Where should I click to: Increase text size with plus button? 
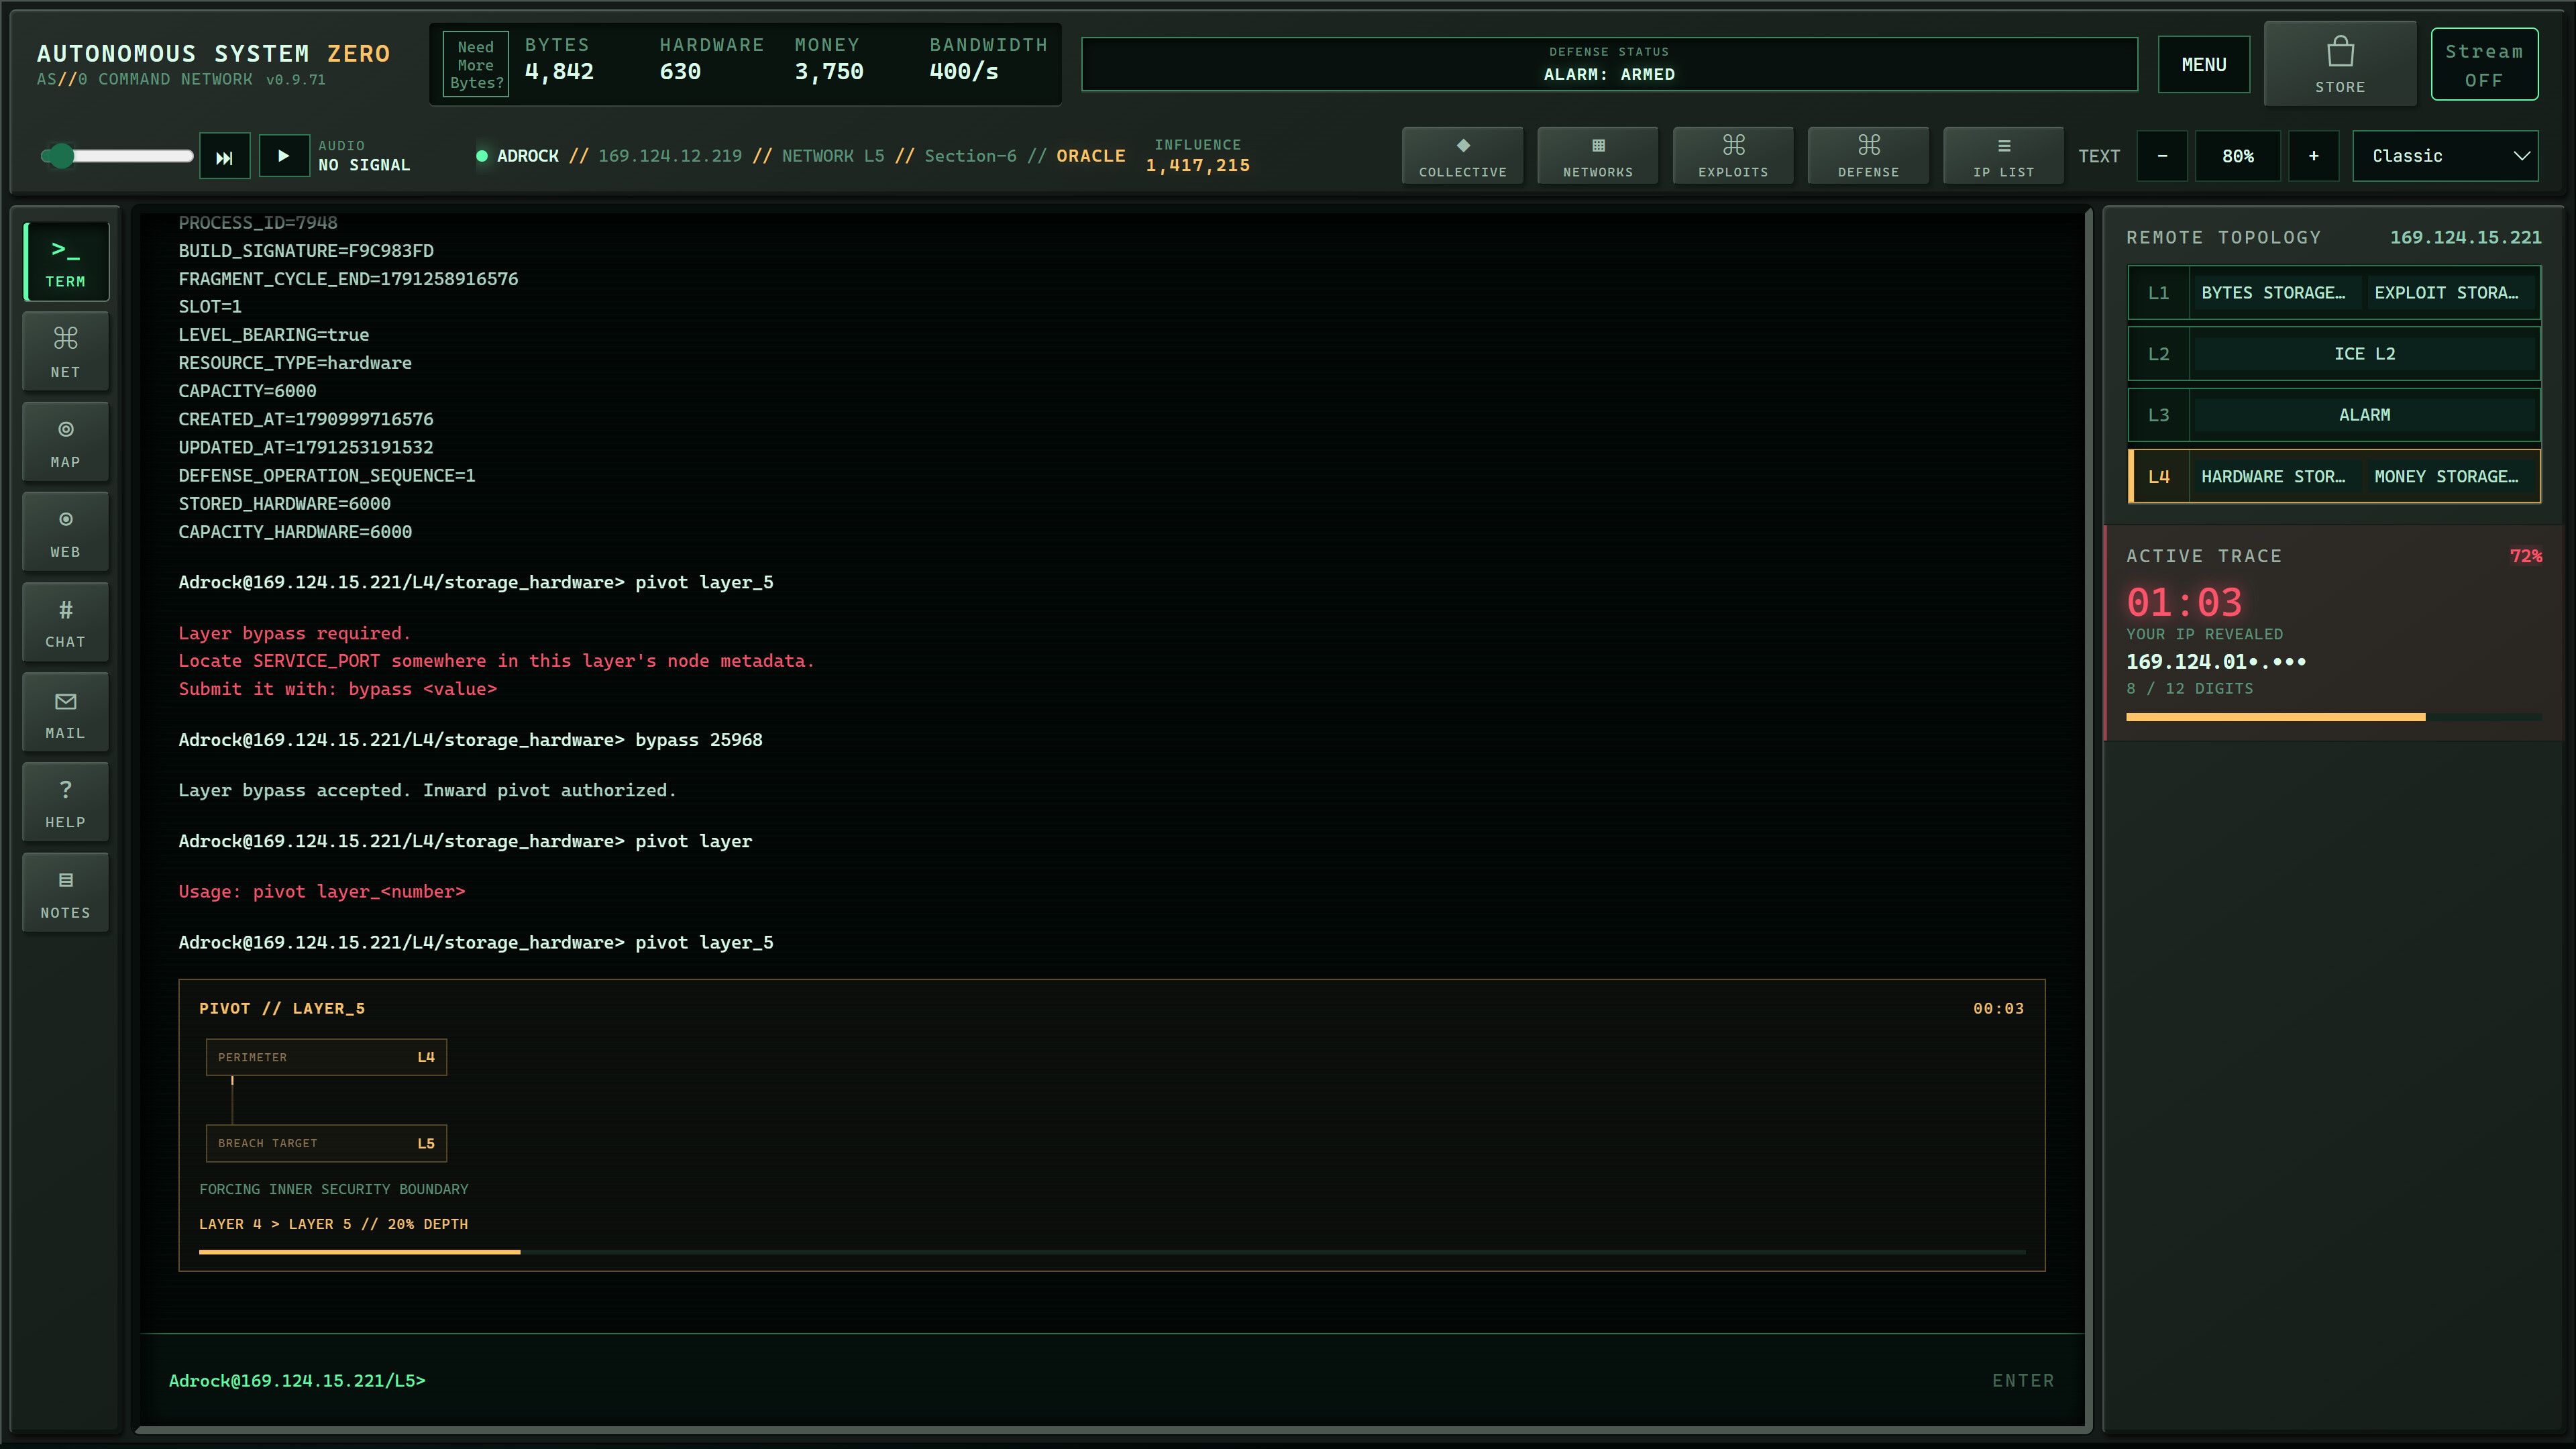2313,156
